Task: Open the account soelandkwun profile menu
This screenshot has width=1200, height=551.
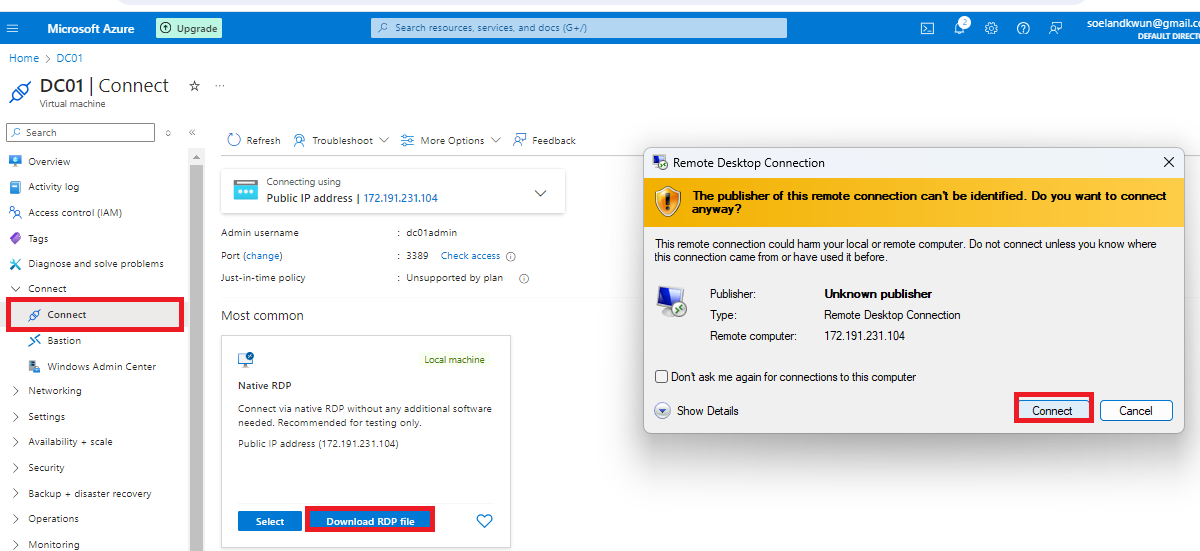Action: tap(1142, 28)
